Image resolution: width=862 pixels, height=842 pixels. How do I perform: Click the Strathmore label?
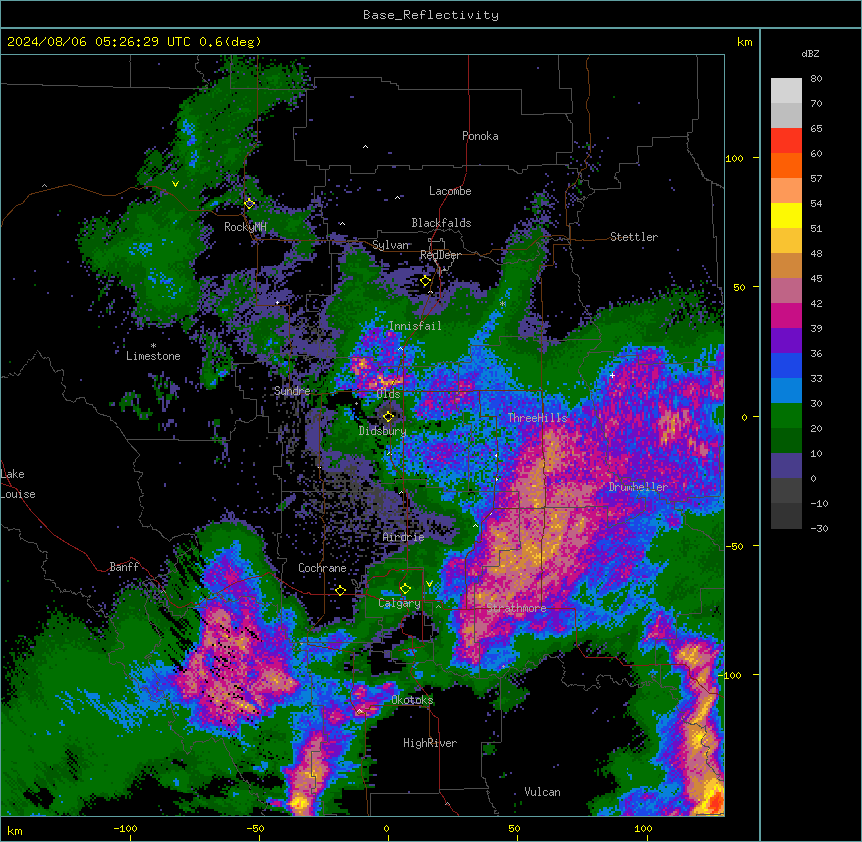point(517,608)
